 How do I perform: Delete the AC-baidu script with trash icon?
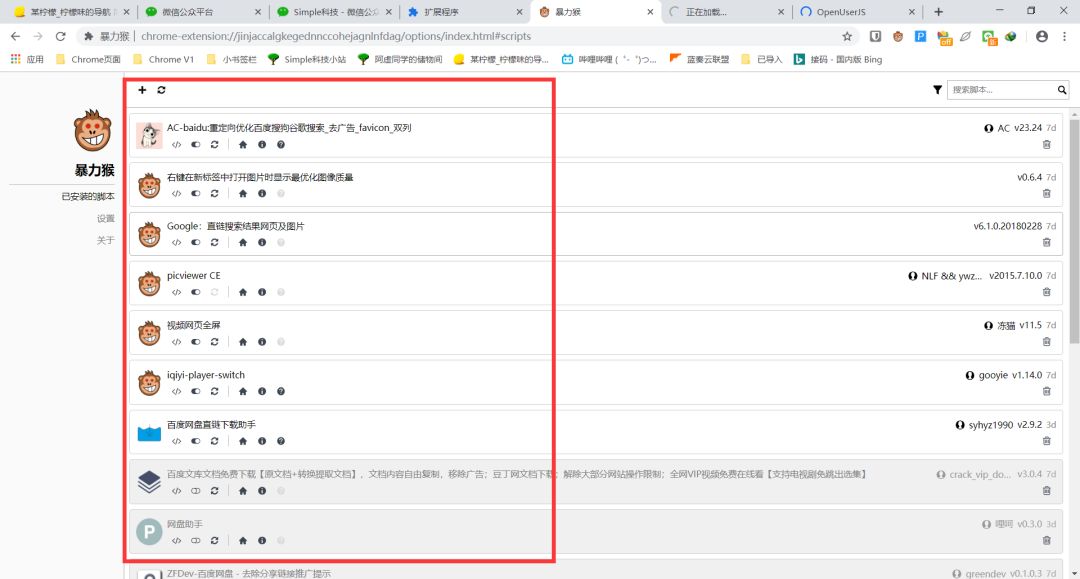click(1046, 145)
